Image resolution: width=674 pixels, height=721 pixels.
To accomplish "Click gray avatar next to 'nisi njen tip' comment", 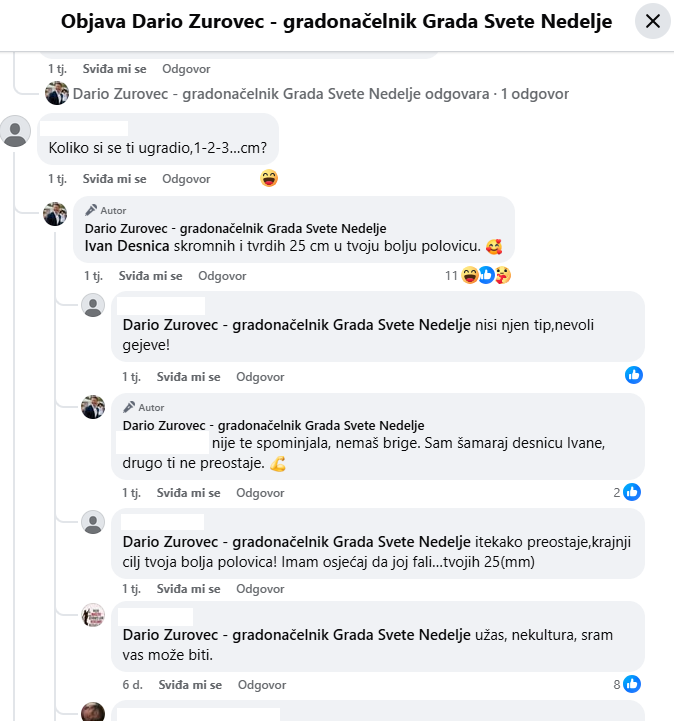I will (x=93, y=307).
